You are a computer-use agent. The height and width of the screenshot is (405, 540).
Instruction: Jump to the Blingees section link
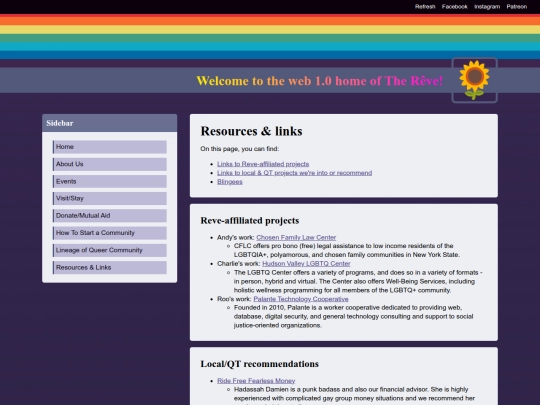[230, 182]
